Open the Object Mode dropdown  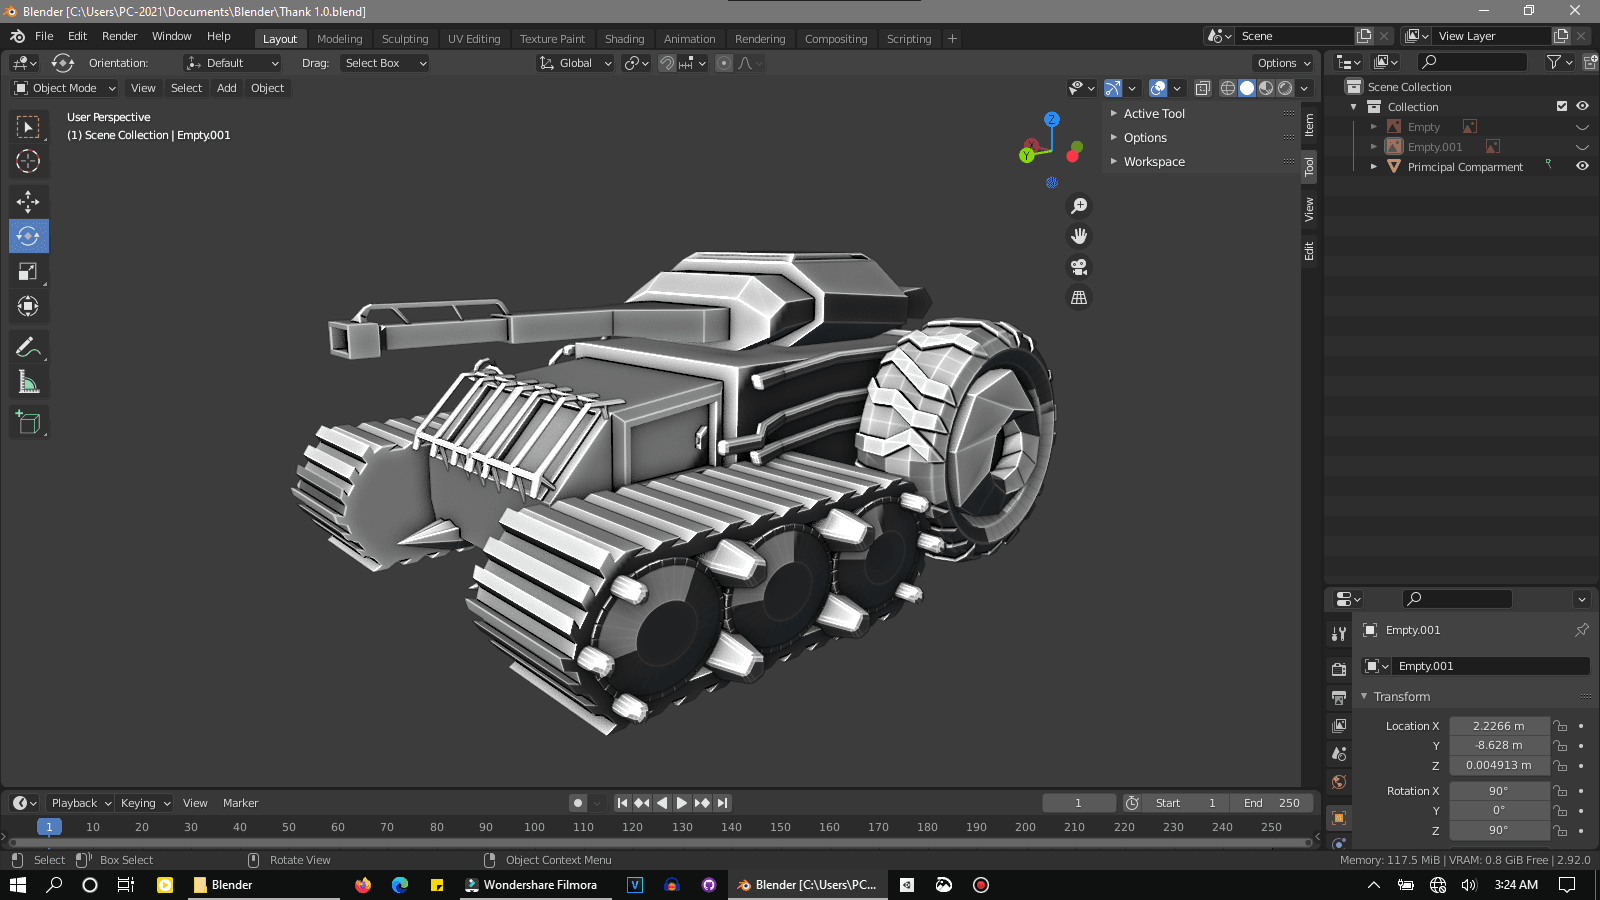(65, 88)
